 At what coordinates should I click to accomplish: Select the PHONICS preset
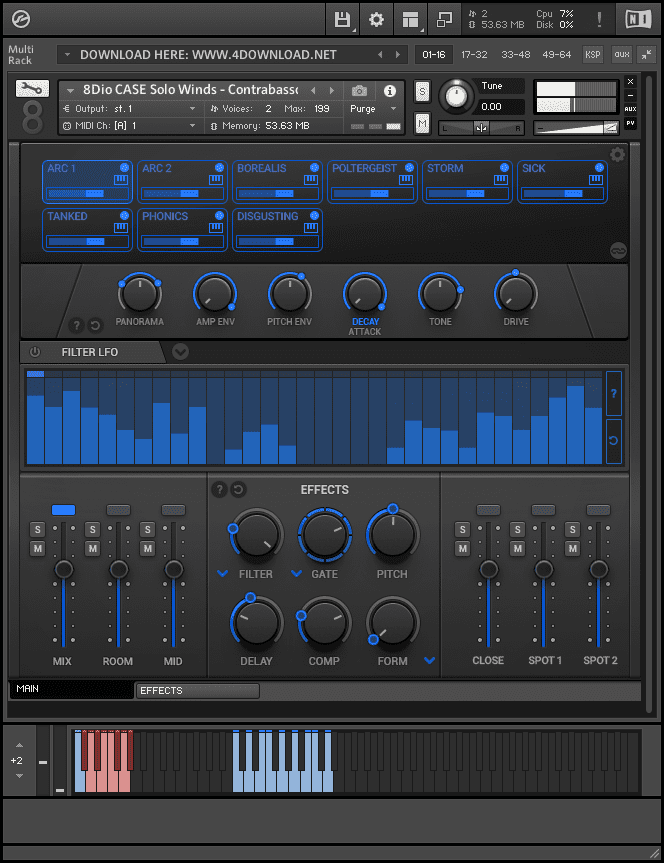point(182,230)
